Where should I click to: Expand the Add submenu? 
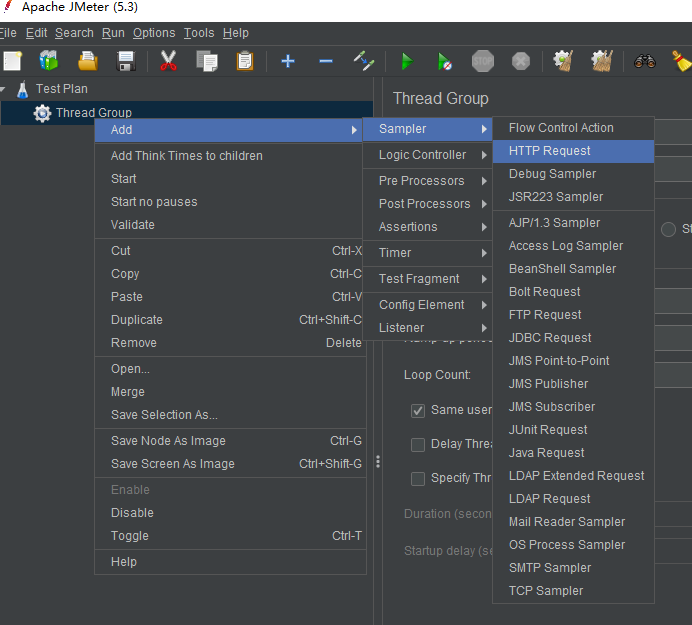[228, 130]
